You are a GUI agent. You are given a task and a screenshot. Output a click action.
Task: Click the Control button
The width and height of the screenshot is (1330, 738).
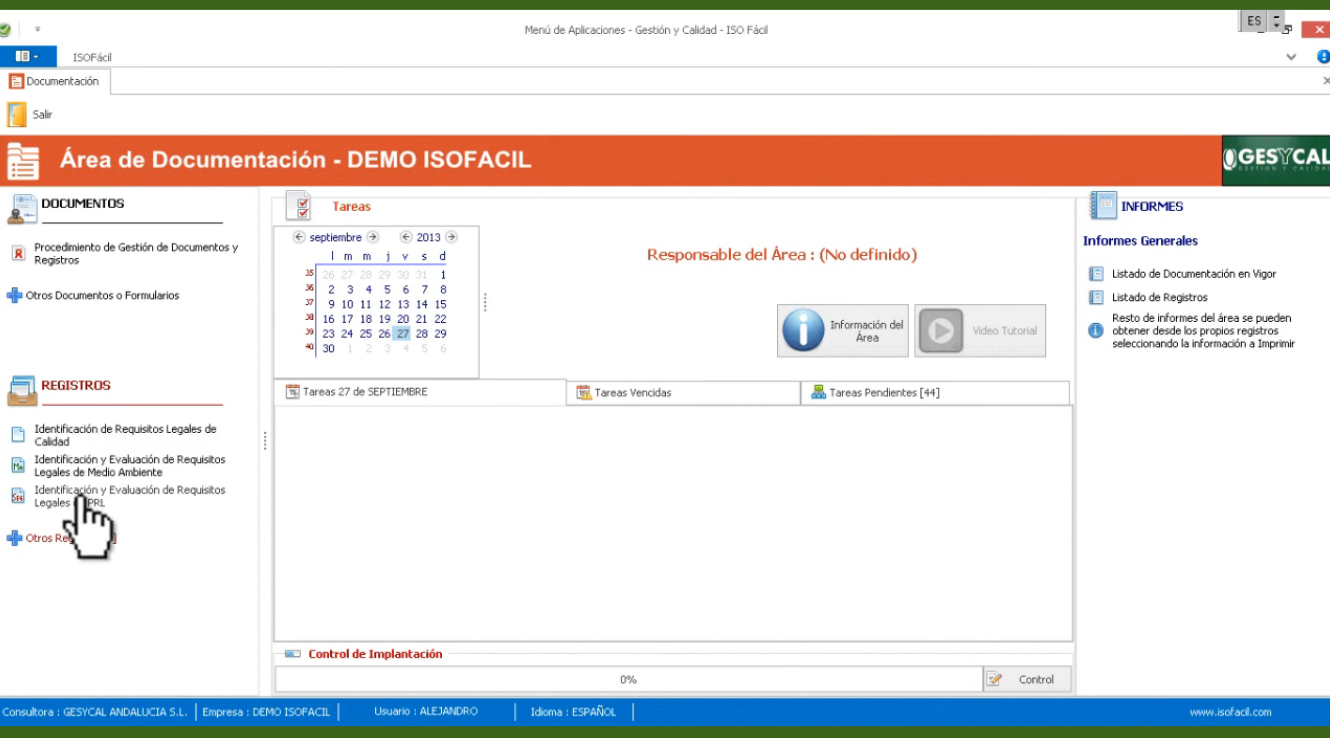coord(1027,680)
